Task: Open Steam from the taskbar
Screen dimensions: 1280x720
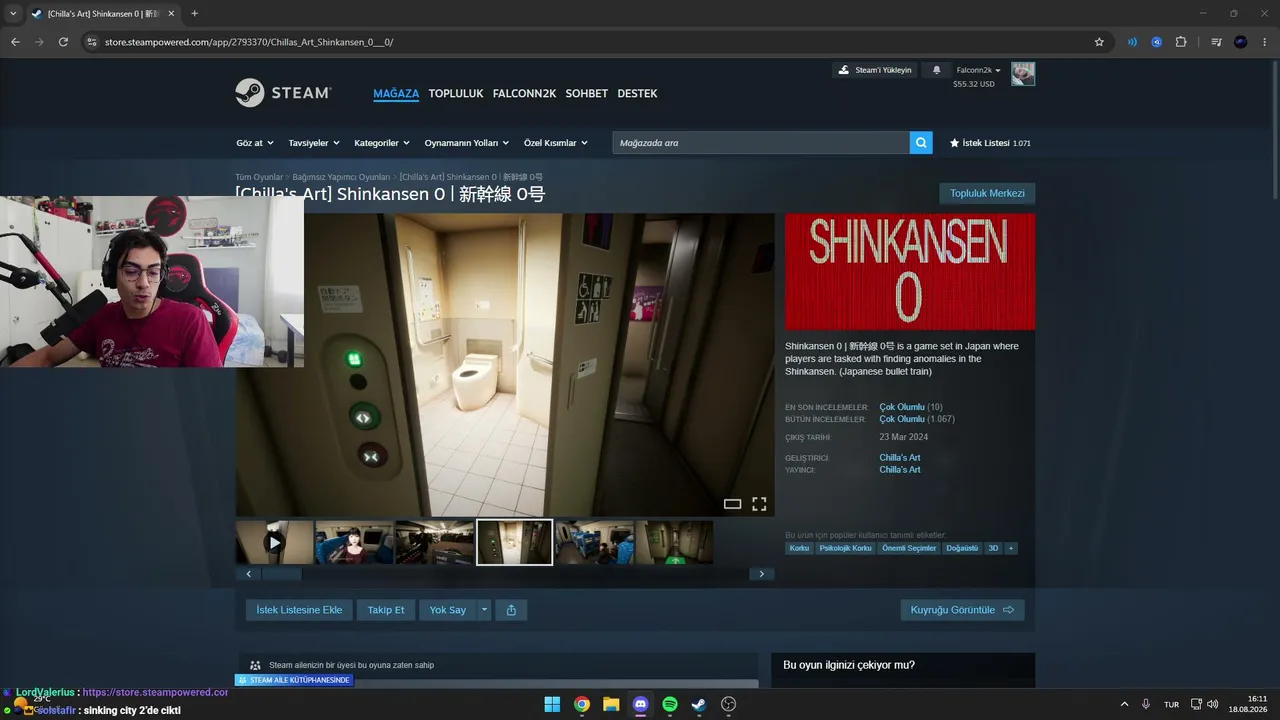Action: [699, 704]
